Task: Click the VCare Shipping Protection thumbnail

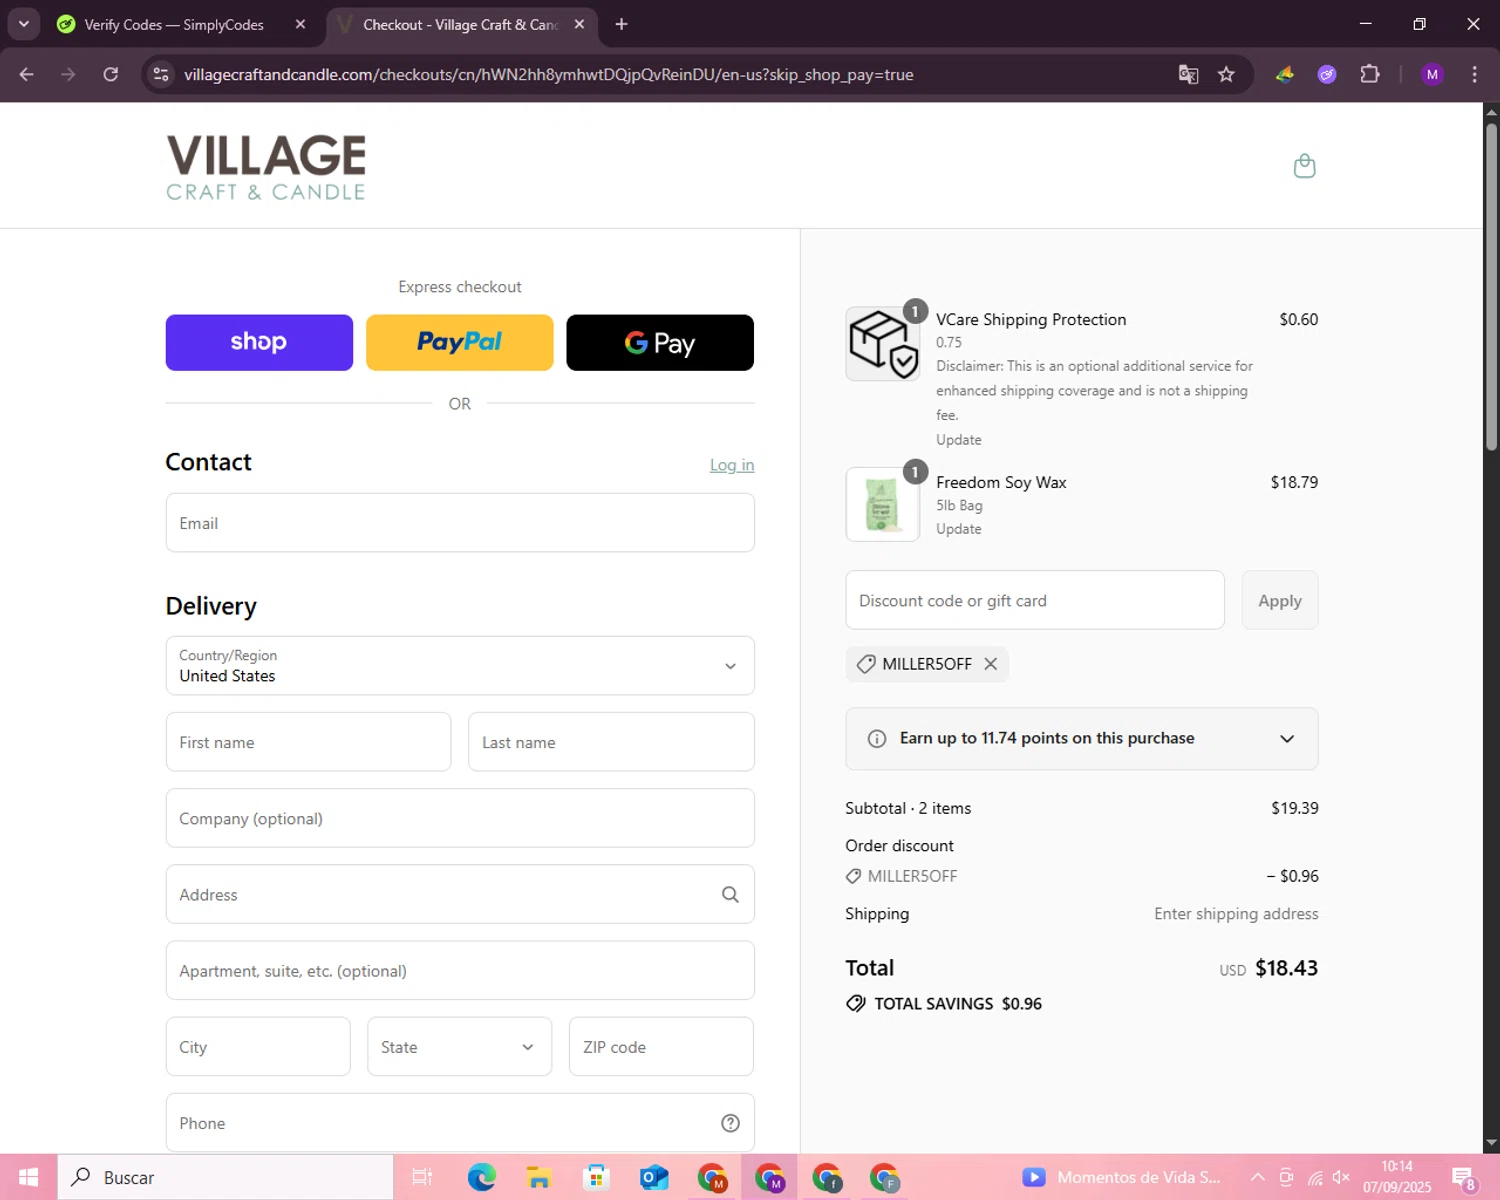Action: tap(882, 344)
